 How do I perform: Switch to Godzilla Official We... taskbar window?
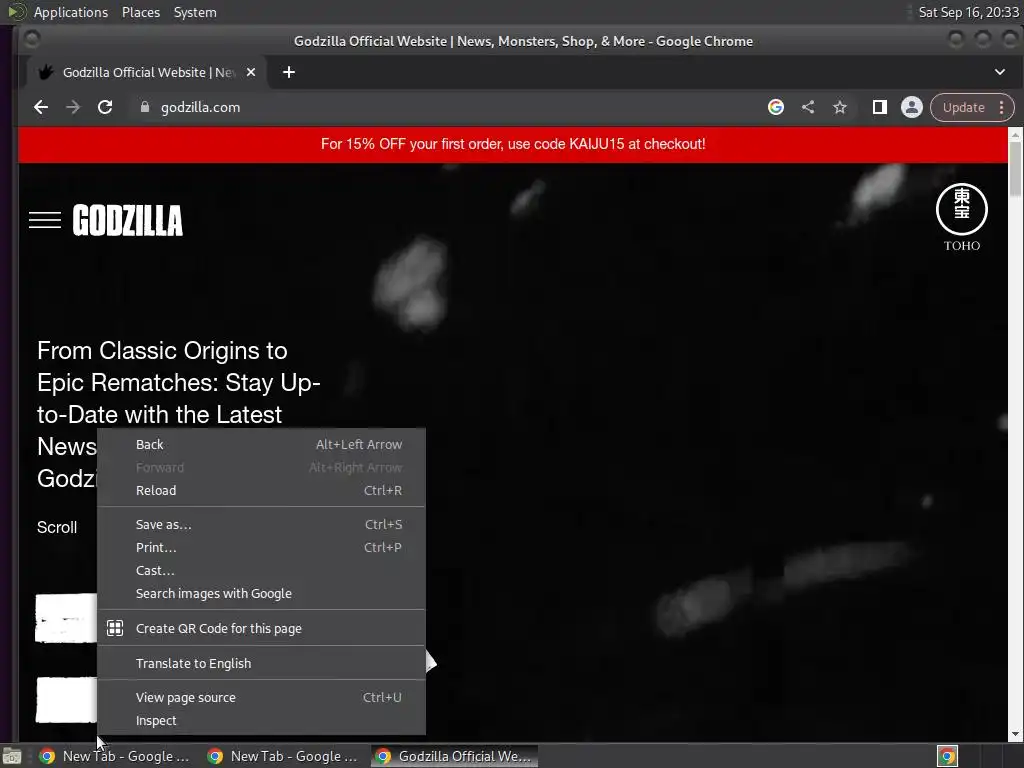[455, 756]
